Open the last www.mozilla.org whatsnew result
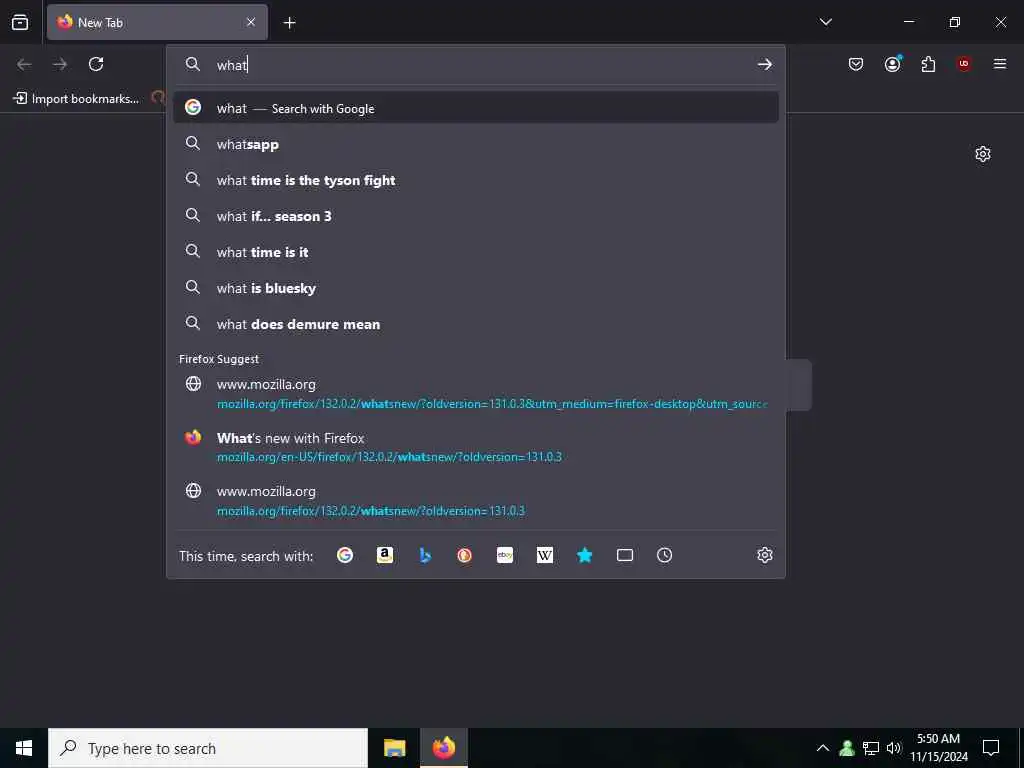 (x=475, y=500)
